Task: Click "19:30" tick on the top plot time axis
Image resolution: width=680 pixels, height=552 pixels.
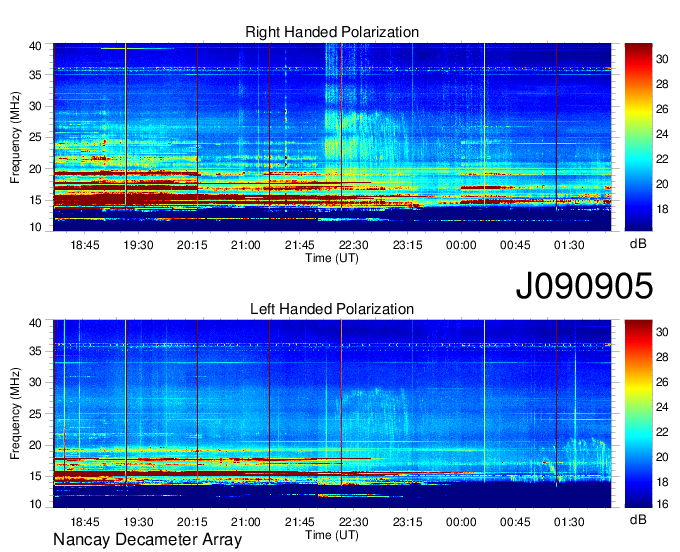Action: (x=138, y=245)
